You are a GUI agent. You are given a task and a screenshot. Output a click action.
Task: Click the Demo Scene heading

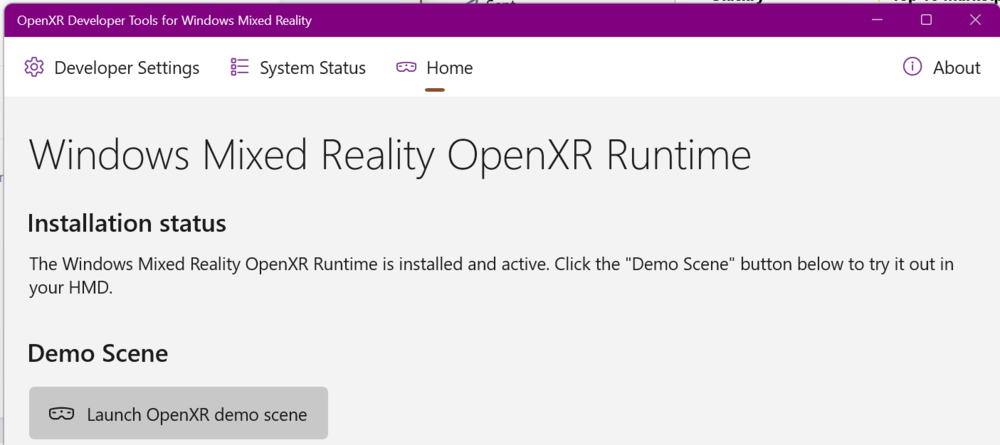98,353
